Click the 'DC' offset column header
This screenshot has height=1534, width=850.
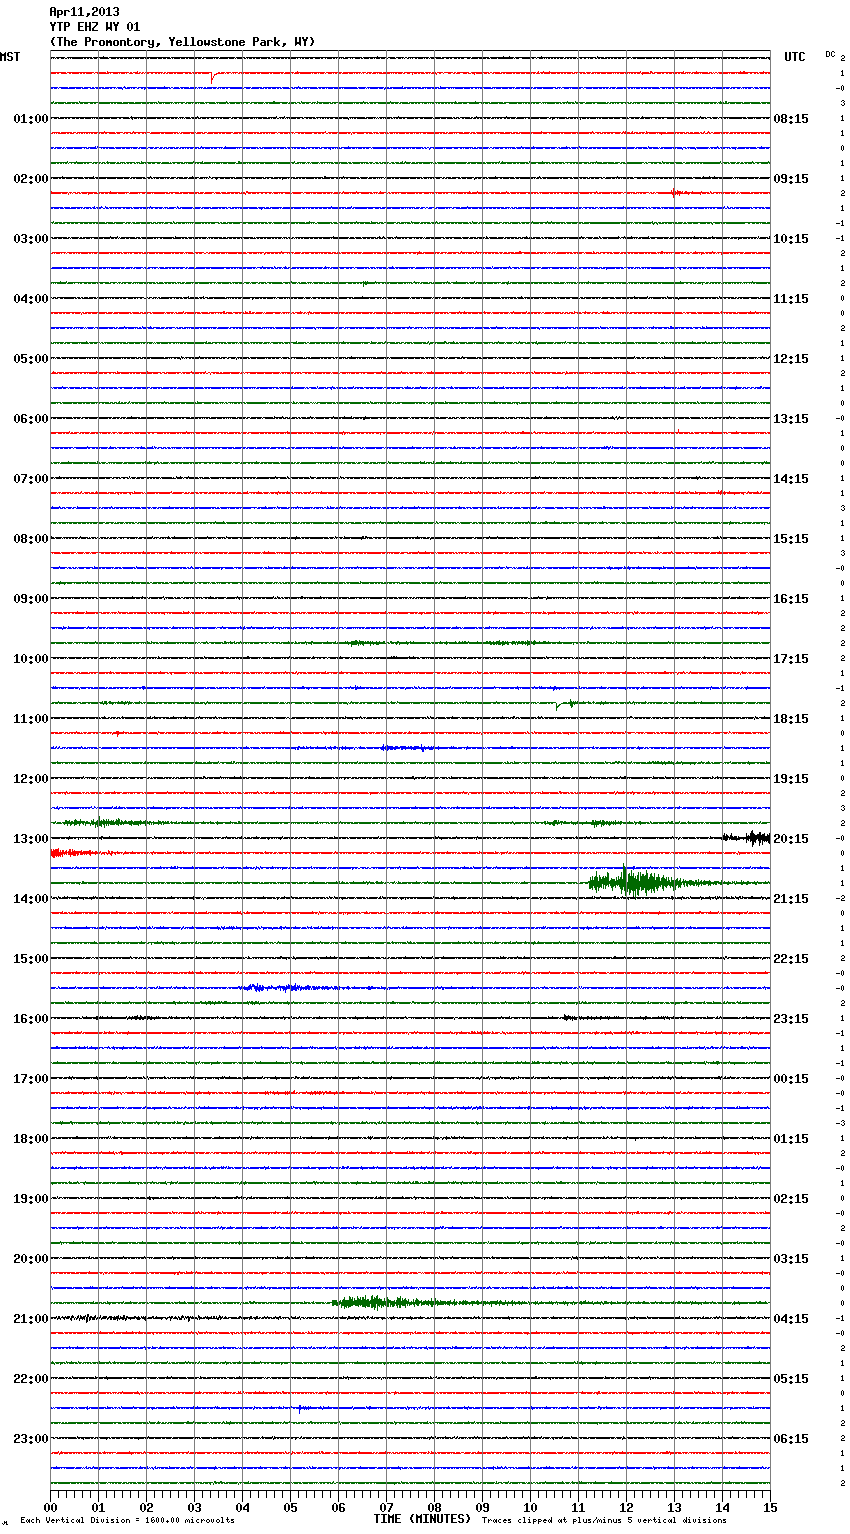pos(830,54)
